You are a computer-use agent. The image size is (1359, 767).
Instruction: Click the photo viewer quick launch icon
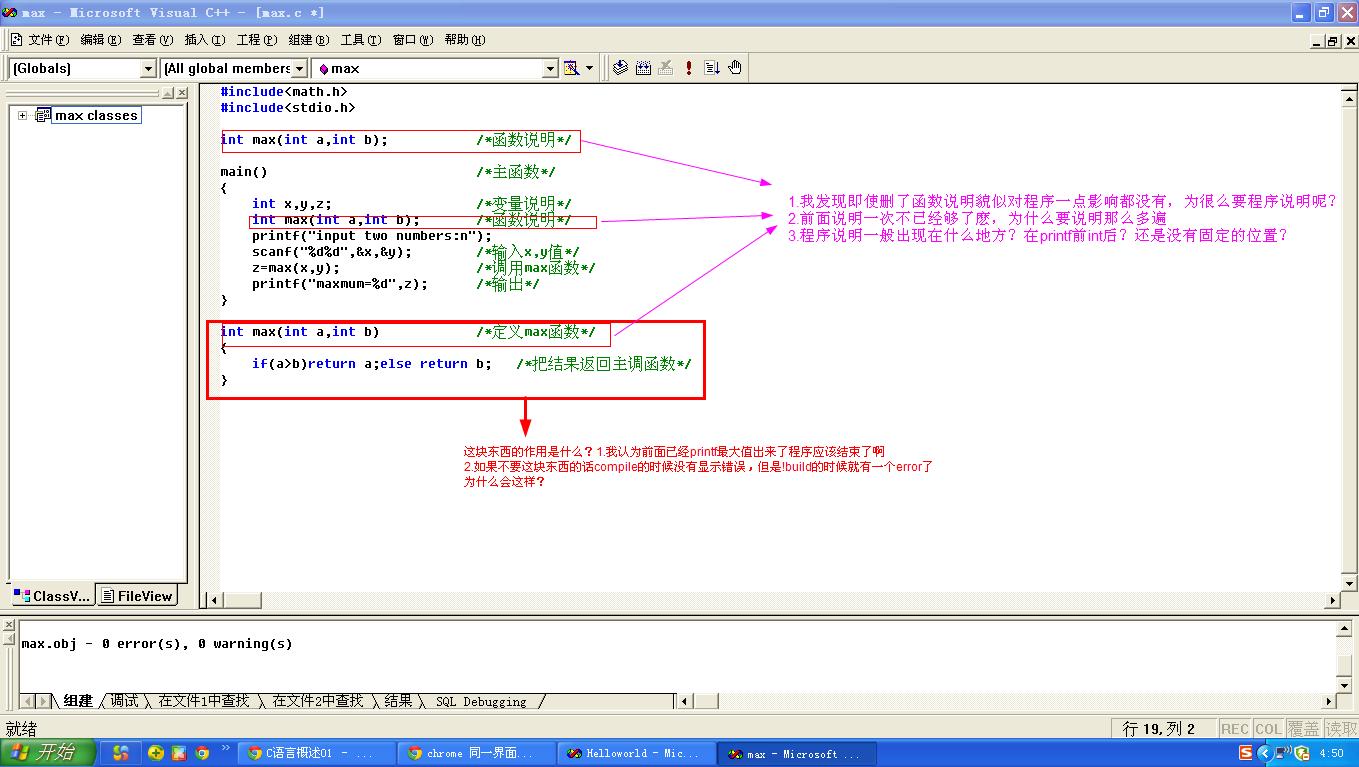(179, 753)
